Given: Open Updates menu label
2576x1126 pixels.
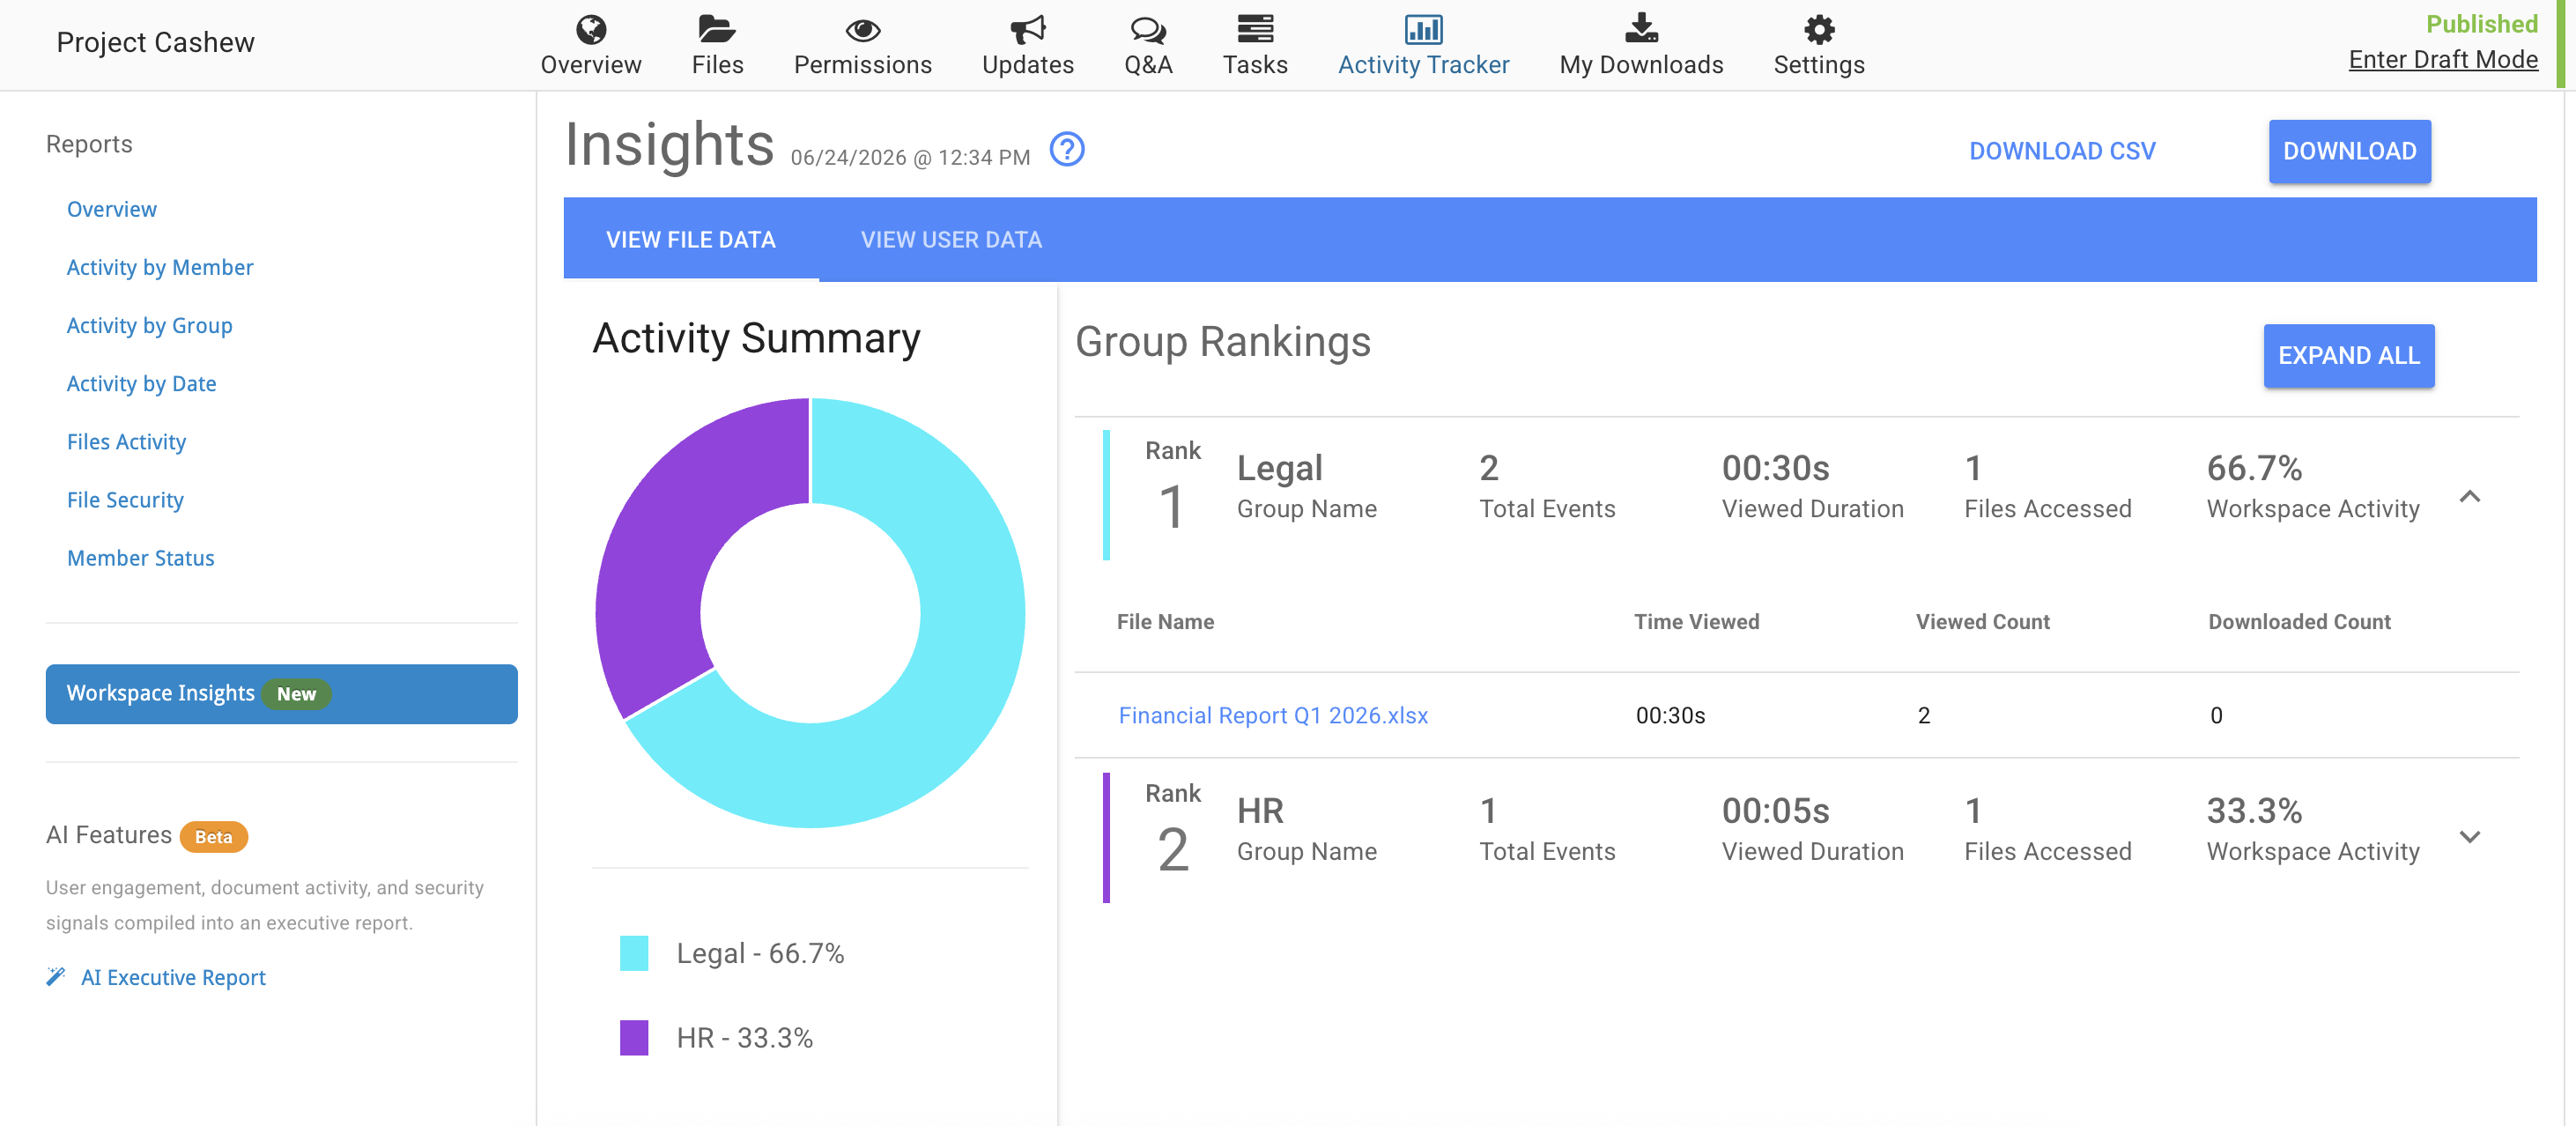Looking at the screenshot, I should 1027,65.
